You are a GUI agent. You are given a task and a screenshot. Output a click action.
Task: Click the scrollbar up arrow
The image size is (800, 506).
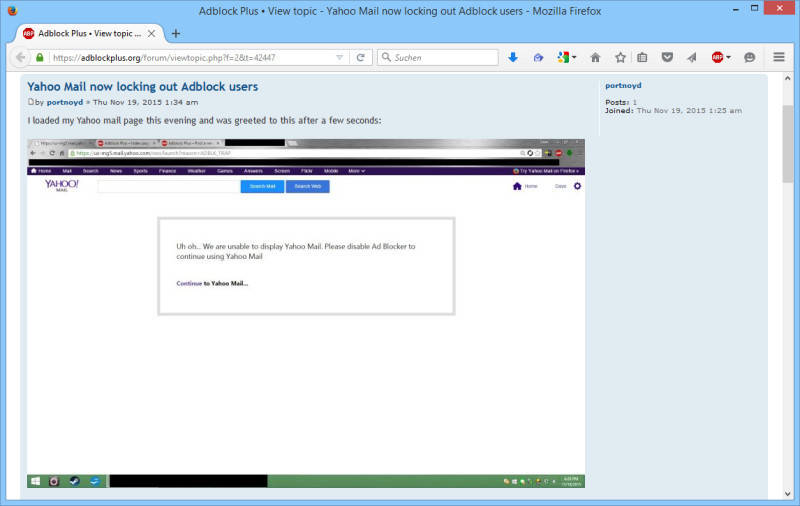788,79
